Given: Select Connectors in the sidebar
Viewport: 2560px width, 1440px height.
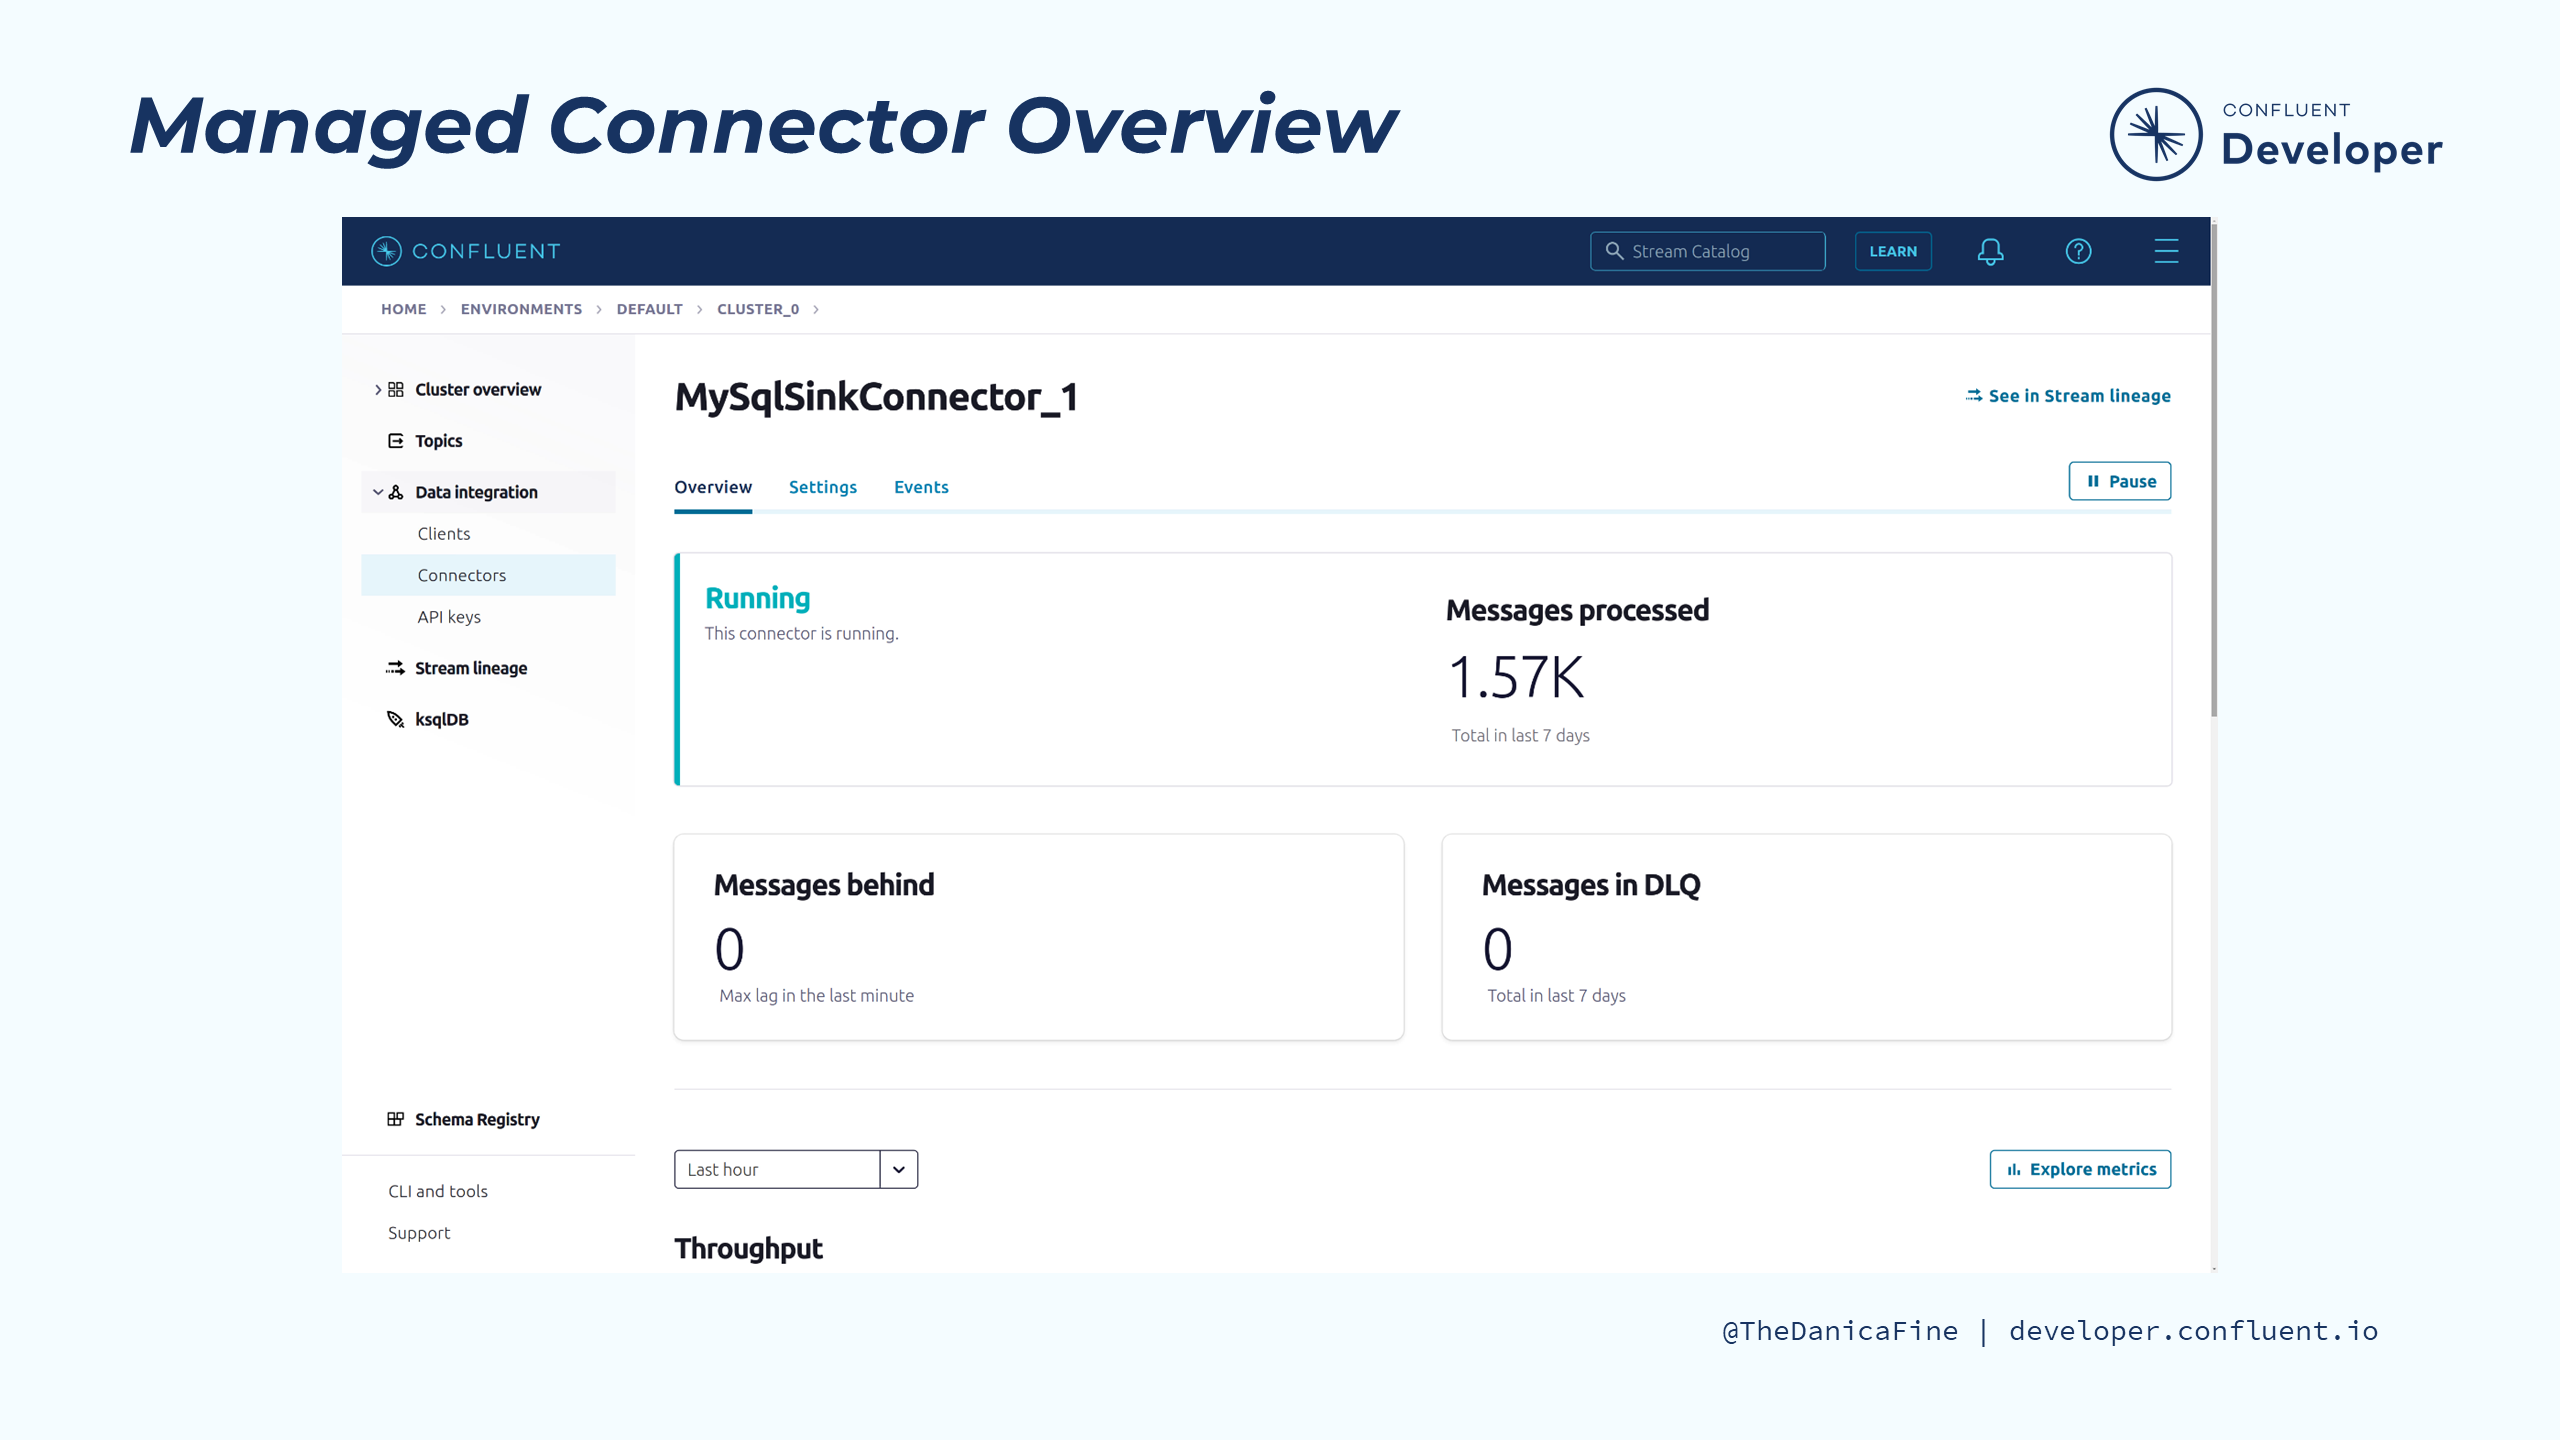Looking at the screenshot, I should [462, 575].
